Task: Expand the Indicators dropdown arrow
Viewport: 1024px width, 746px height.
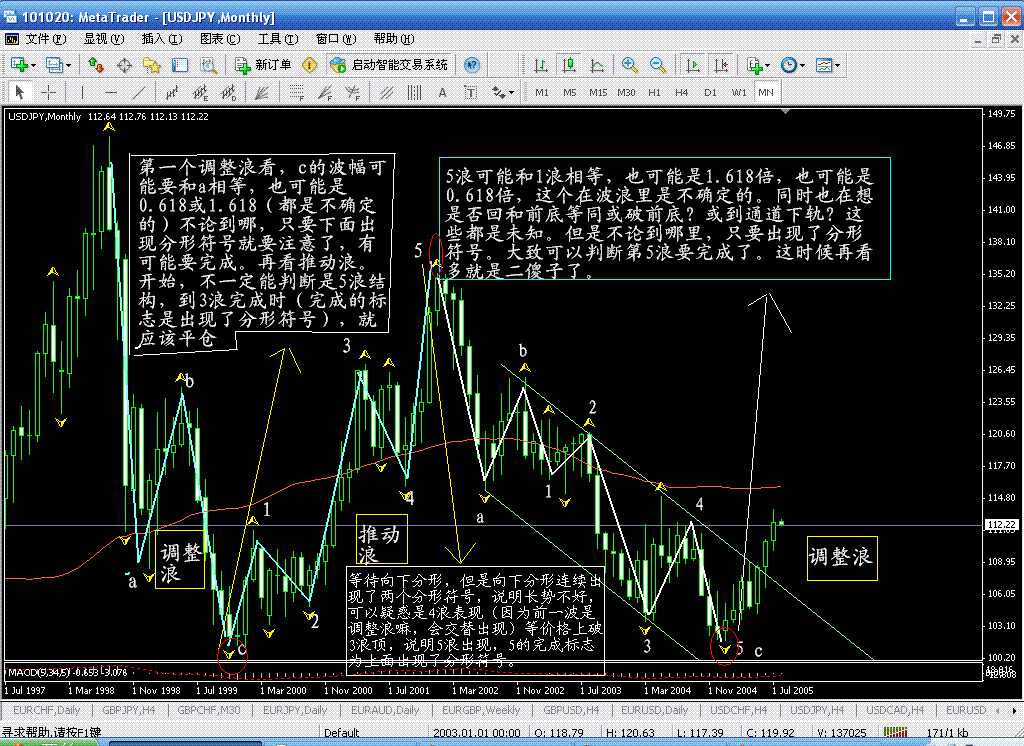Action: pos(767,65)
